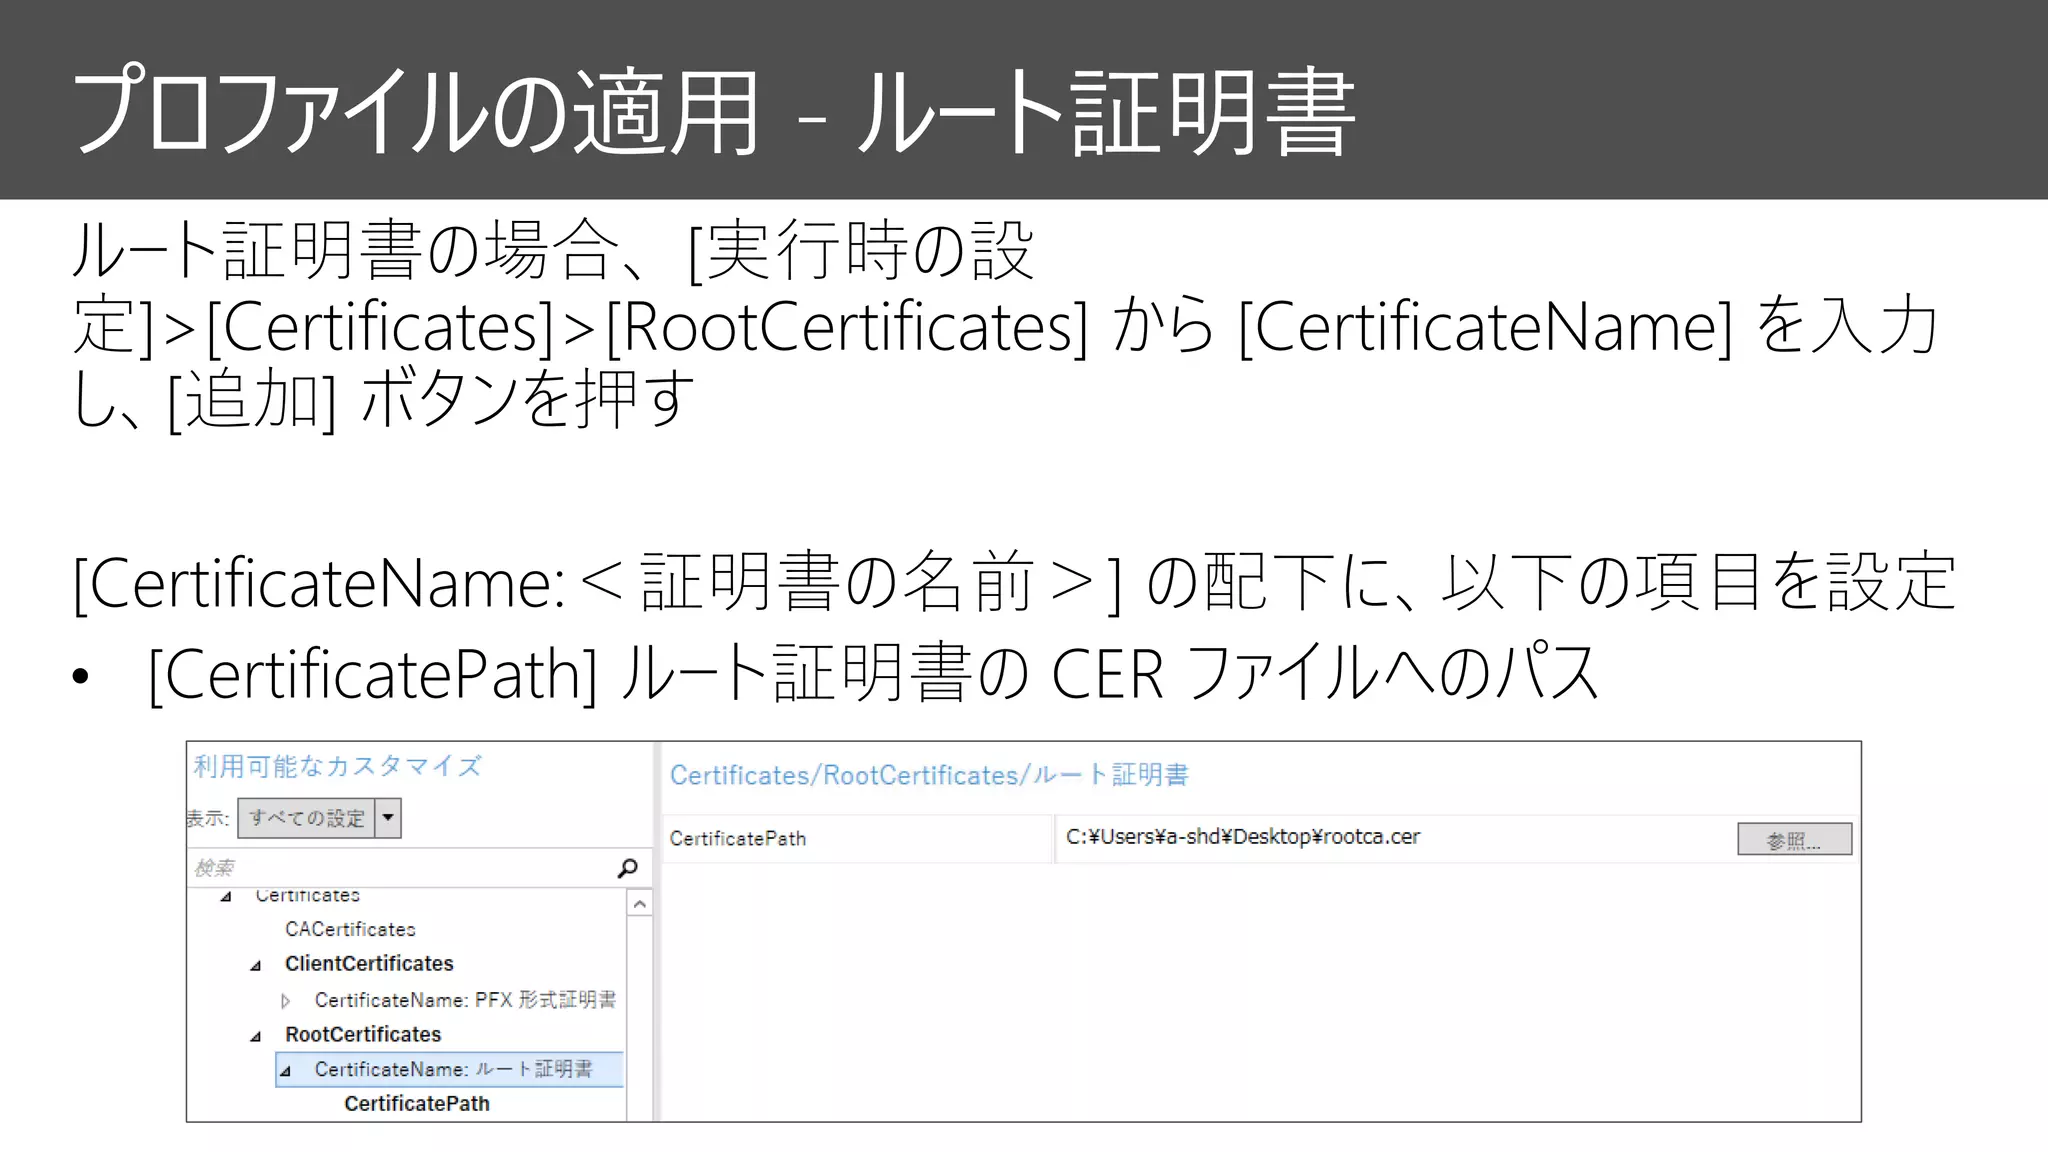Select CACertificates in the tree
The image size is (2048, 1152).
(x=350, y=929)
